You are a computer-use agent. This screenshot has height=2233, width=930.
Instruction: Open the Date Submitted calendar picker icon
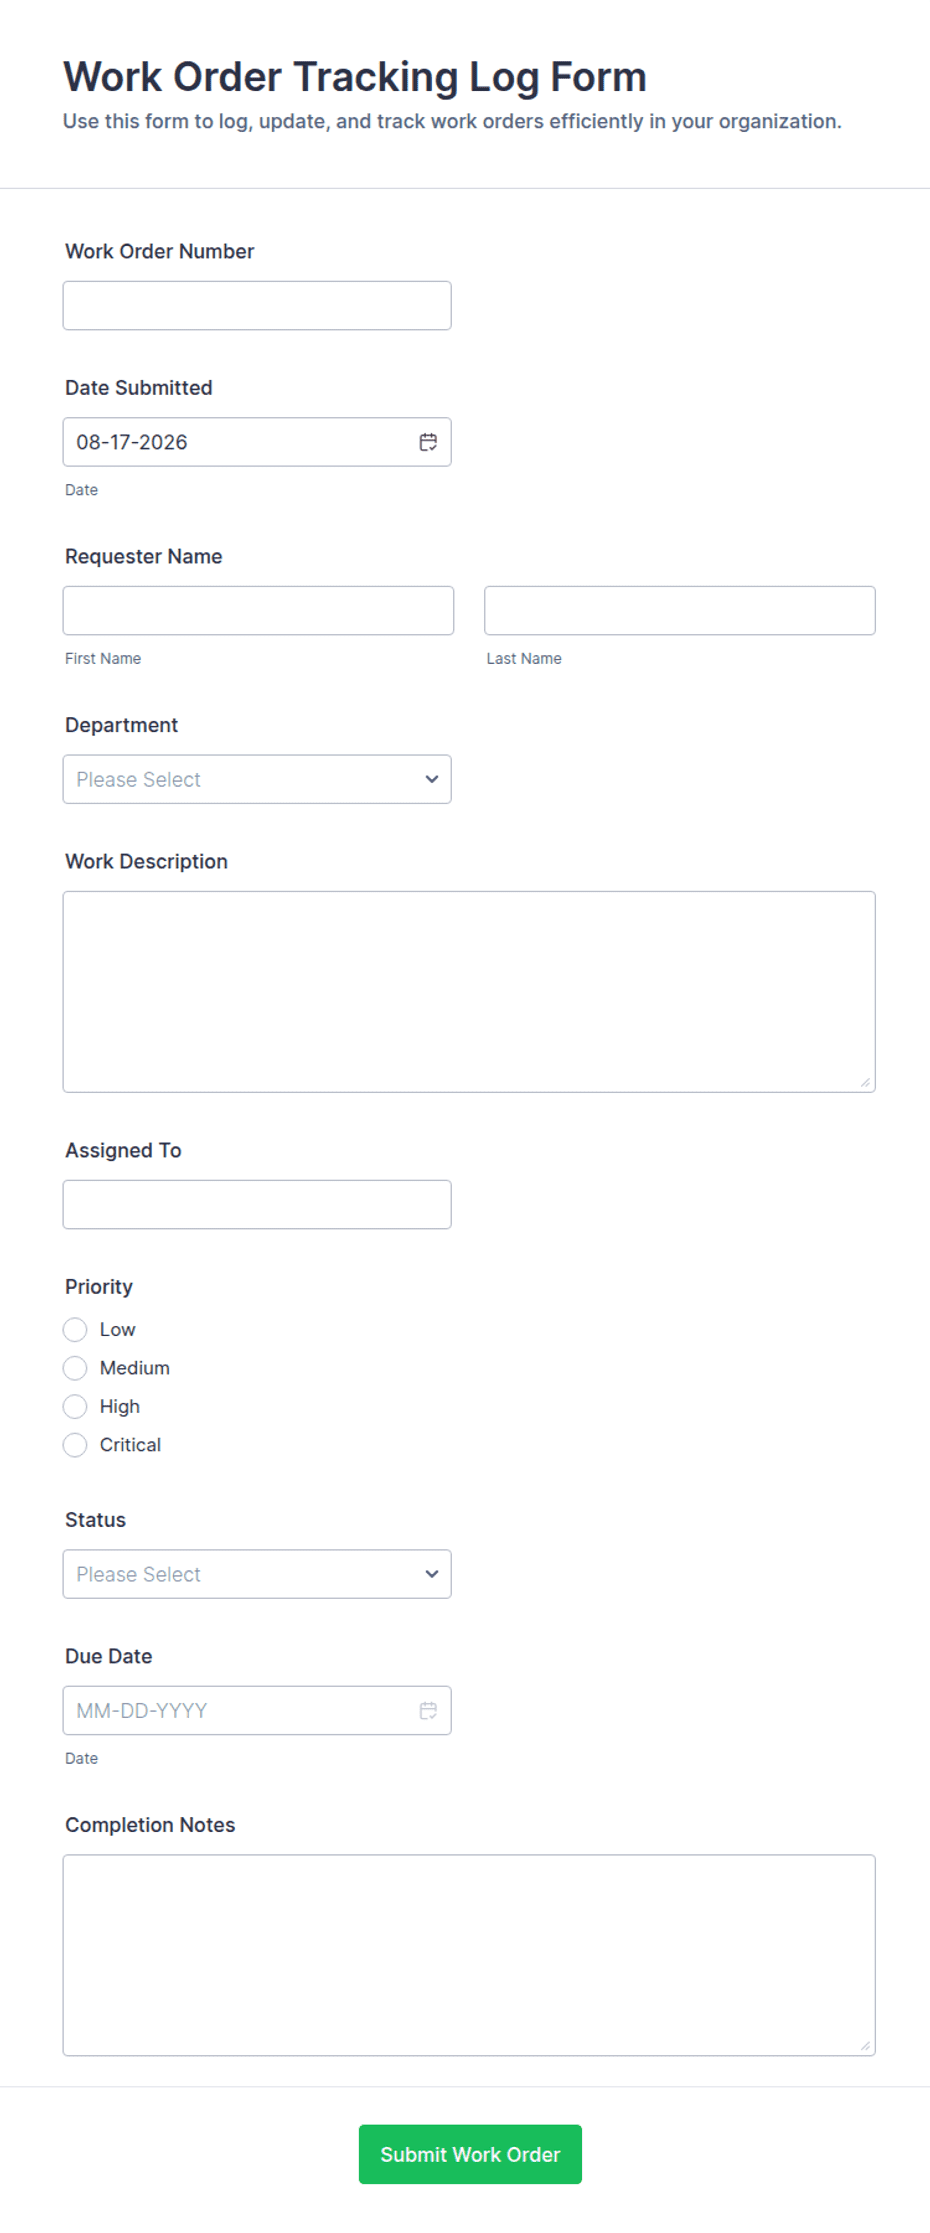428,442
